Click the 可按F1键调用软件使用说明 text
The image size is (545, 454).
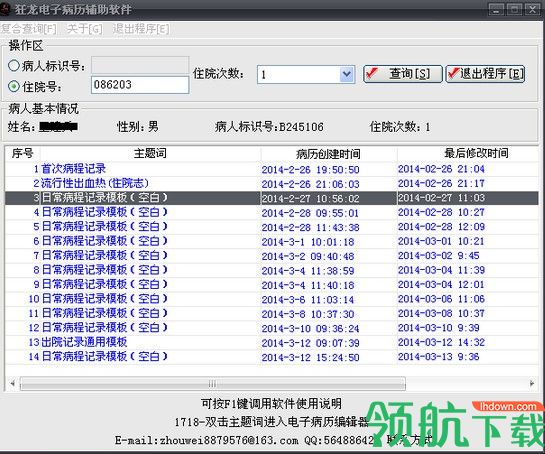271,404
